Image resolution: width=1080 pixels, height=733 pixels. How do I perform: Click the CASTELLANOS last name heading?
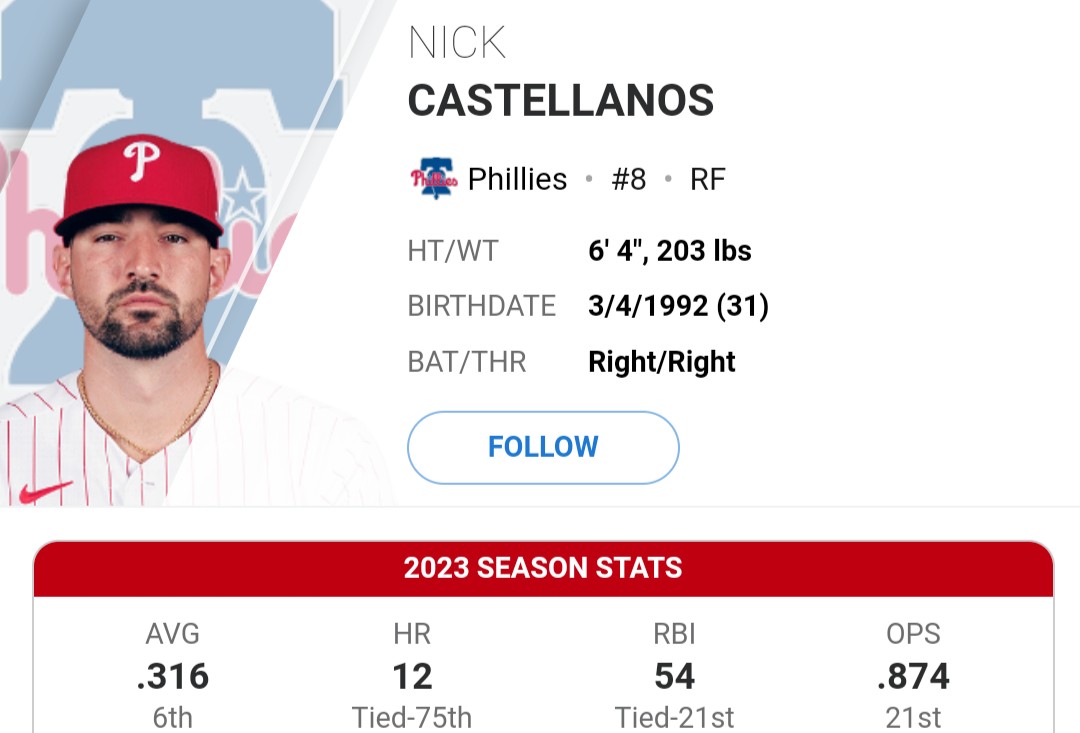pos(561,100)
